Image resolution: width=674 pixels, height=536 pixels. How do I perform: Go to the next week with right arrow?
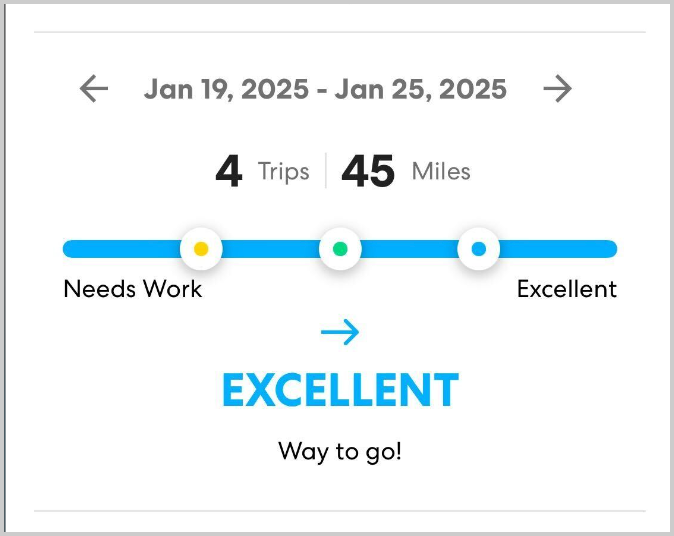pos(557,89)
